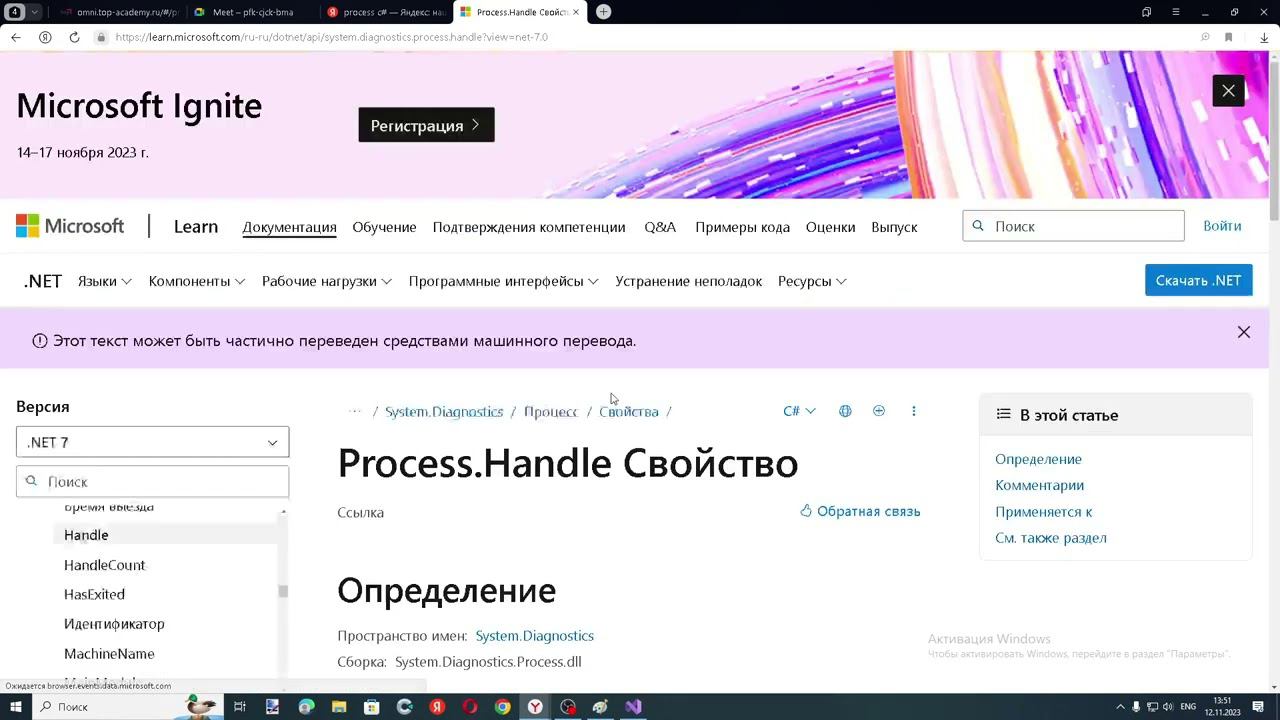
Task: Open Yandex home button beside back arrow
Action: (x=45, y=37)
